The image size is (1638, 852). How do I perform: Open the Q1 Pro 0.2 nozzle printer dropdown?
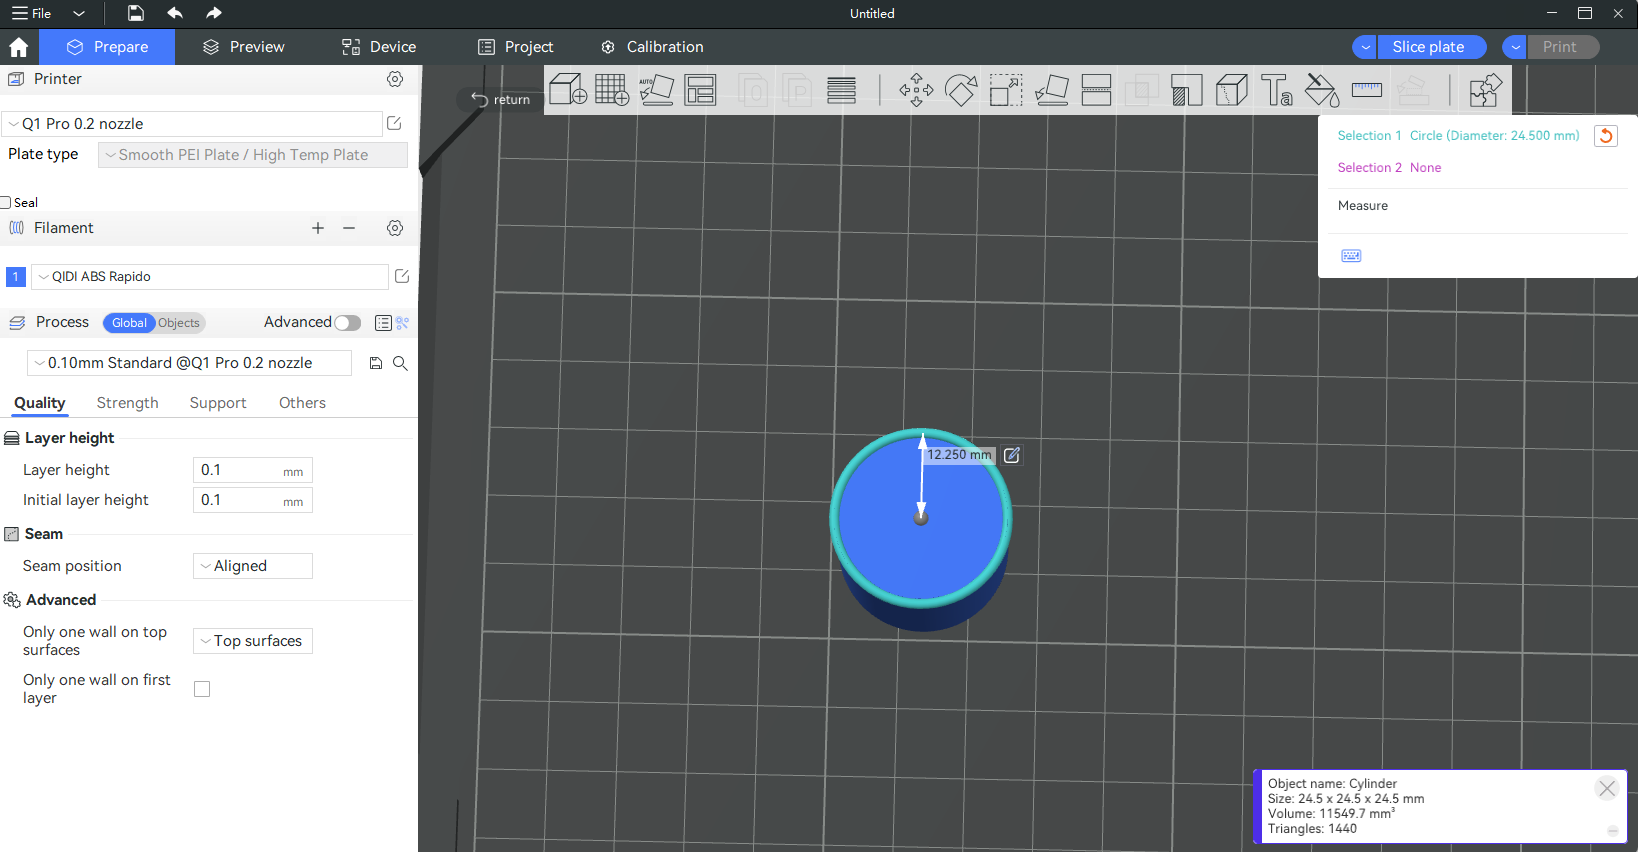click(192, 124)
